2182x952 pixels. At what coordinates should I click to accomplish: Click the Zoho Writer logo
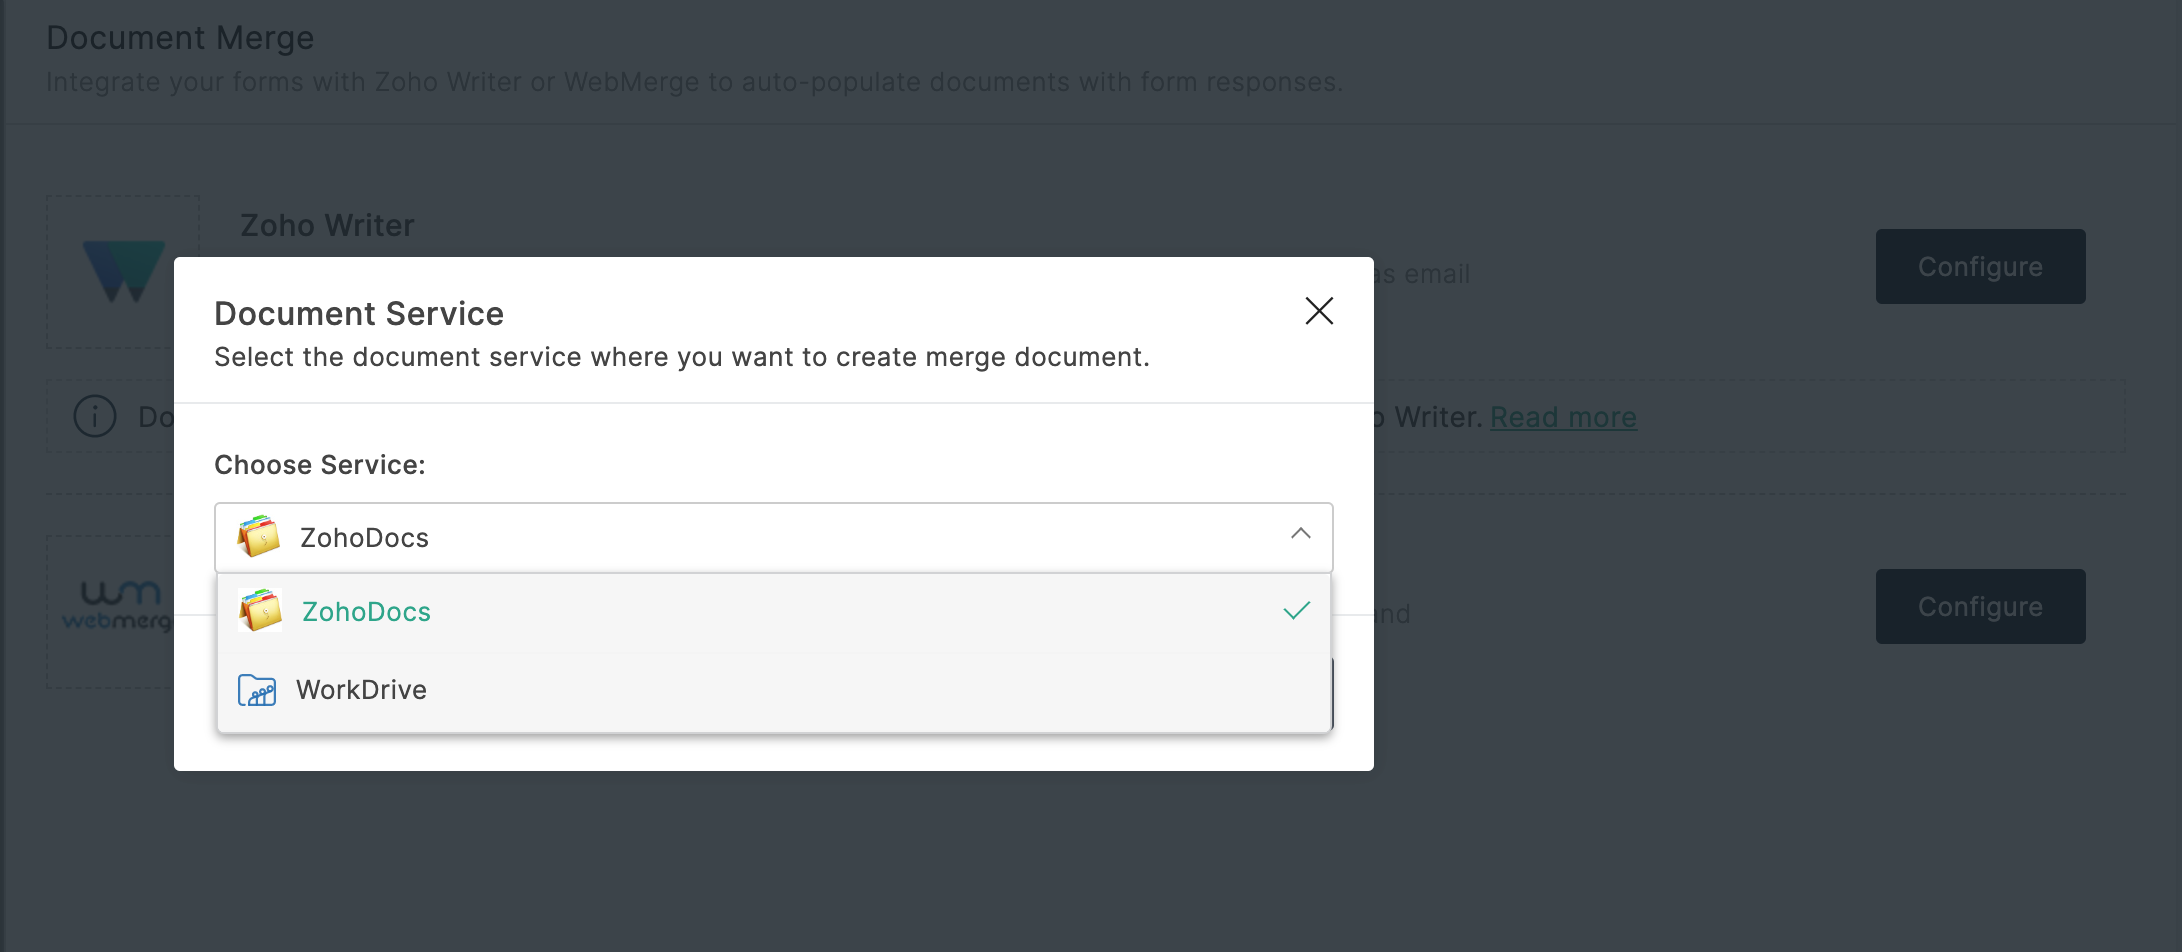coord(123,271)
